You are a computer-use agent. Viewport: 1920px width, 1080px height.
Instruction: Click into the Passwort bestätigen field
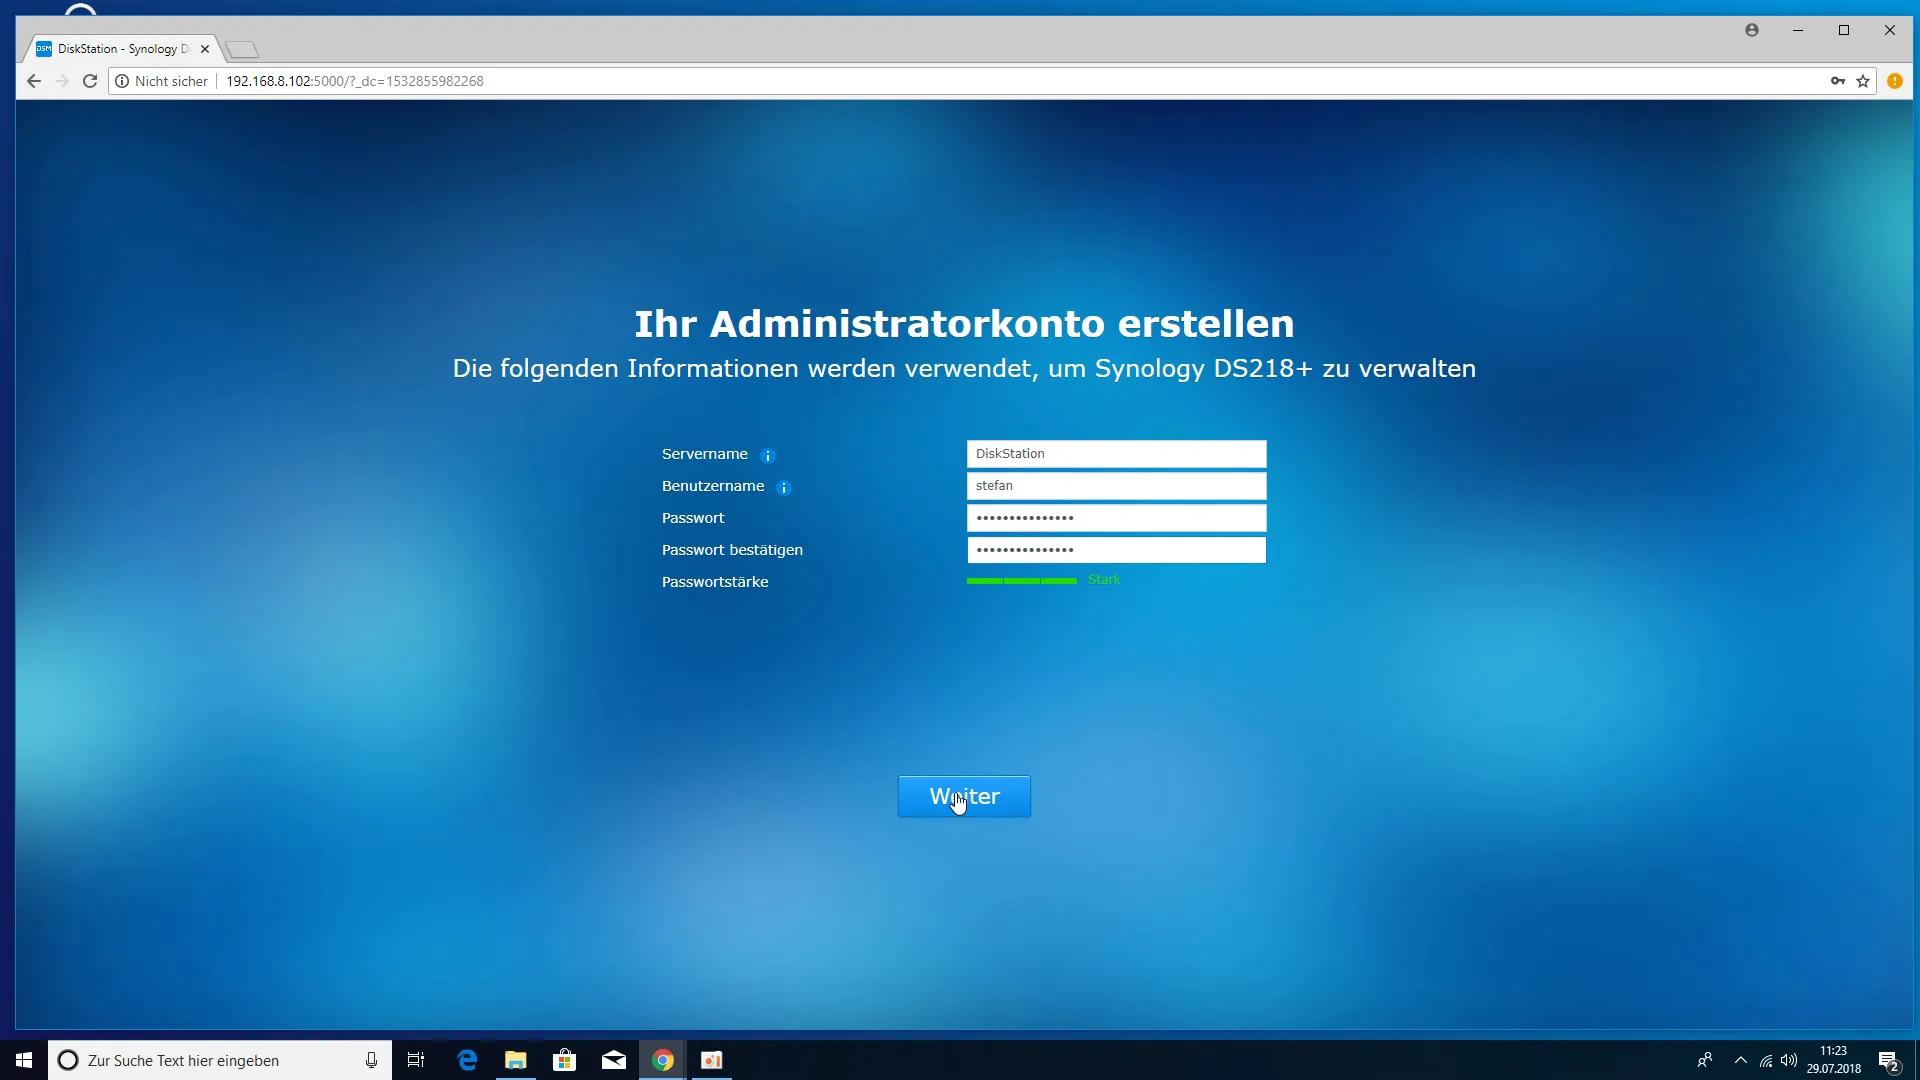click(1116, 550)
